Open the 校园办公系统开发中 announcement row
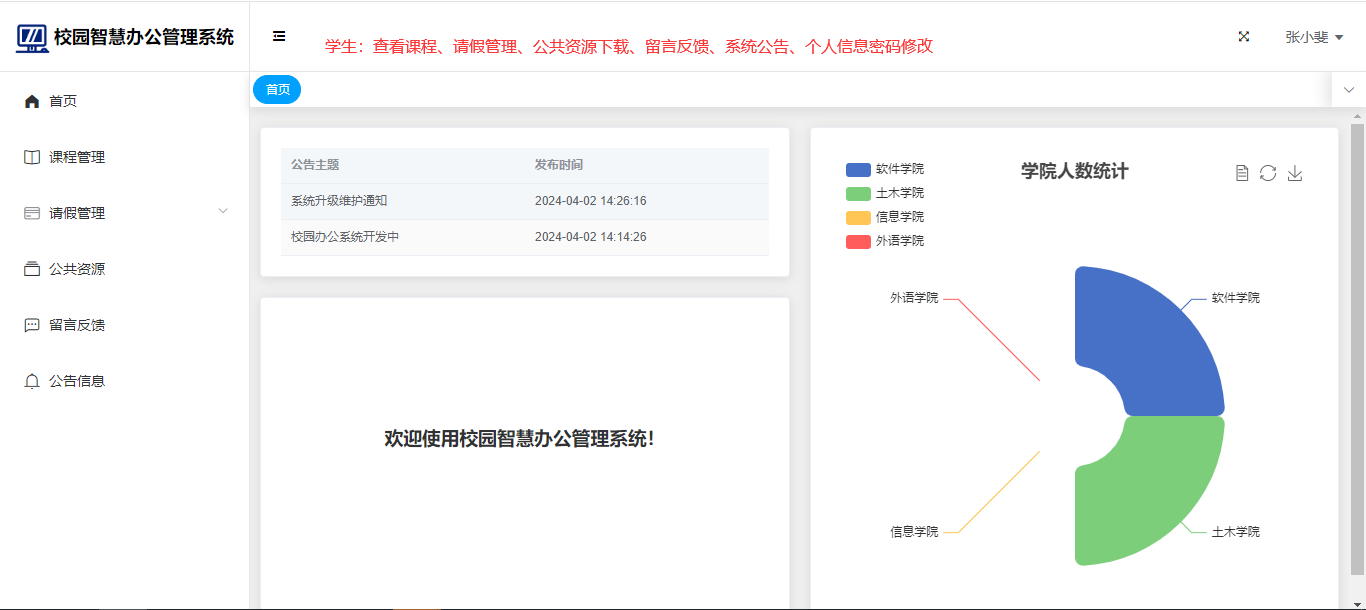1366x610 pixels. point(345,237)
